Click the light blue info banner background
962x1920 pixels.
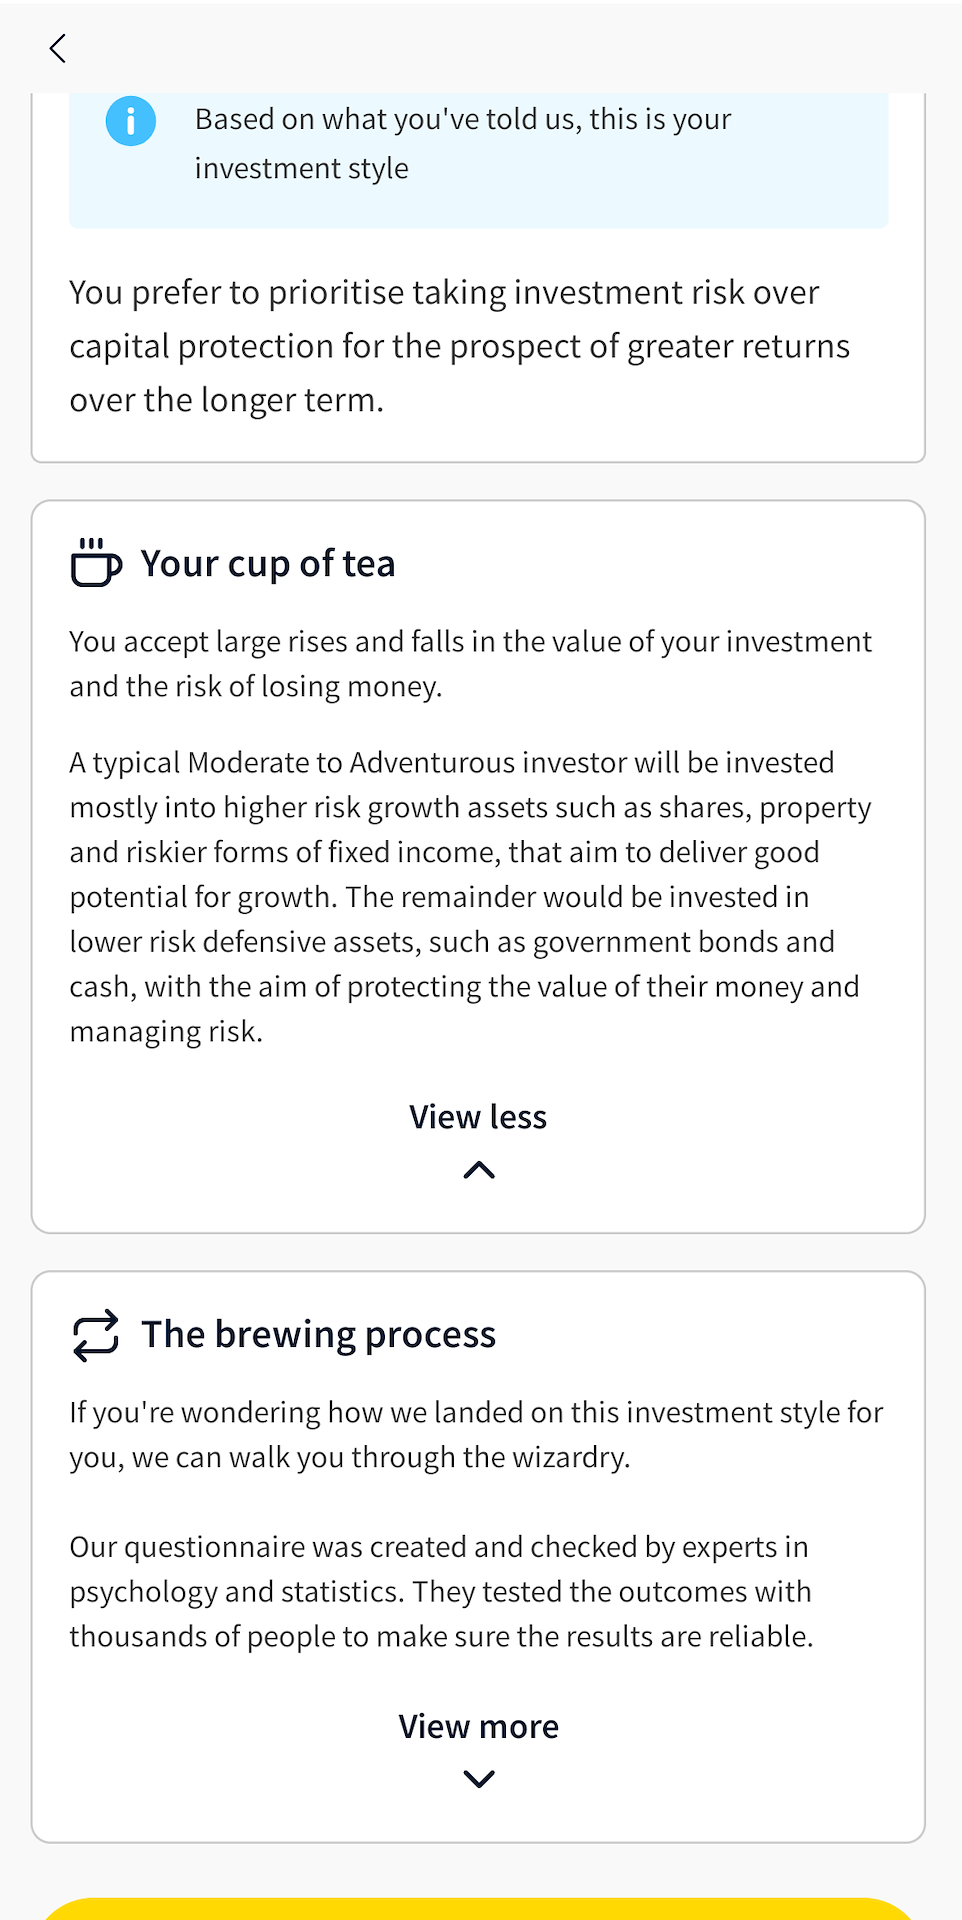coord(478,160)
